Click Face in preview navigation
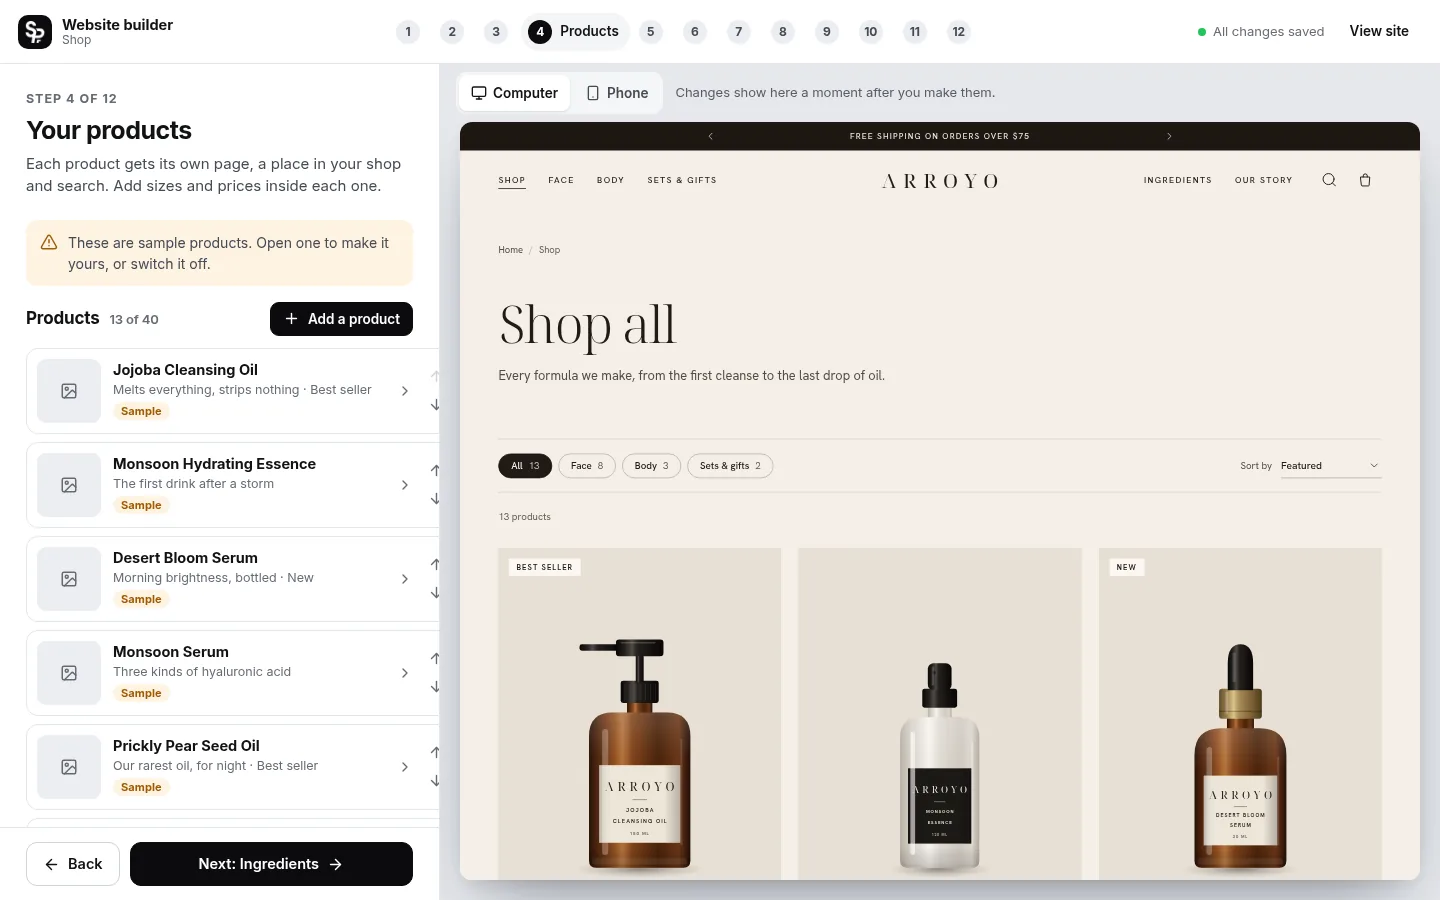Image resolution: width=1440 pixels, height=900 pixels. click(561, 181)
